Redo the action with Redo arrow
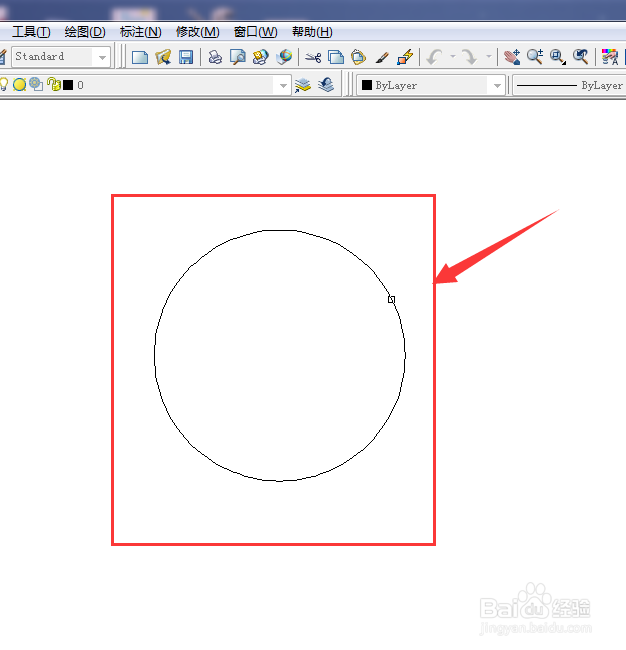The image size is (626, 650). 469,57
